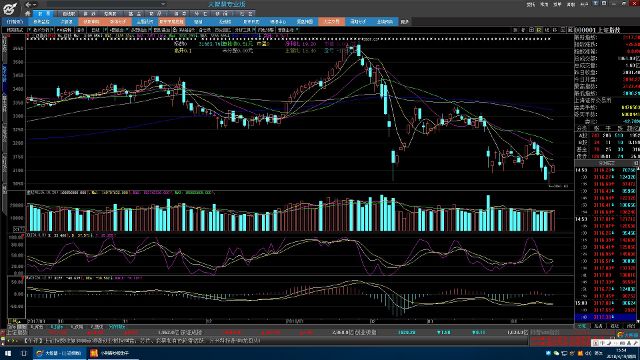
Task: Open the scrolling news ticker at the bottom
Action: (143, 340)
